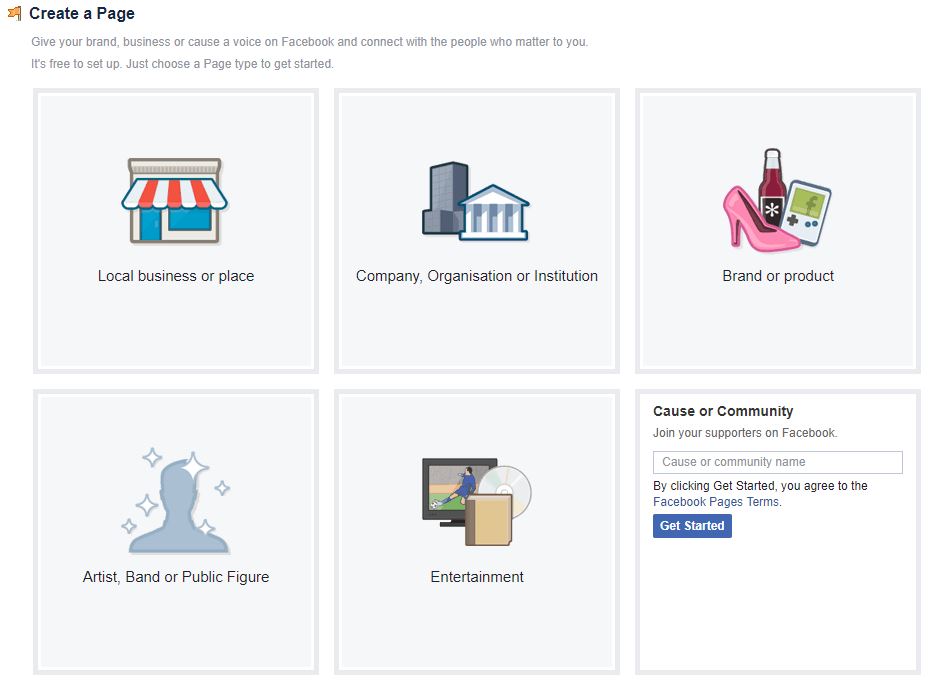Click the 'Give your brand, business or cause' description
The image size is (939, 695).
310,42
